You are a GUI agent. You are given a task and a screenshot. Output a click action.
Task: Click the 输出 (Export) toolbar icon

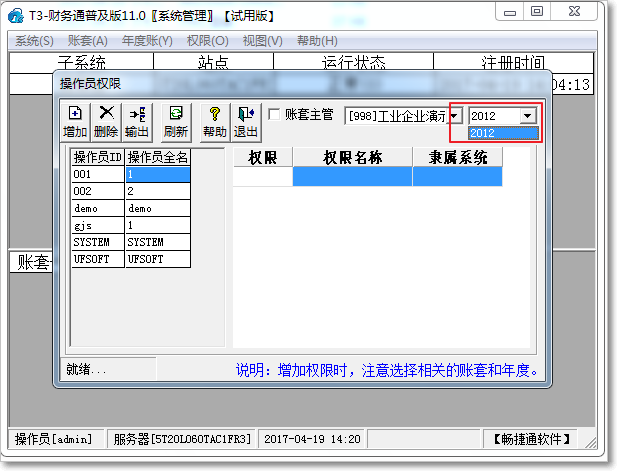137,122
